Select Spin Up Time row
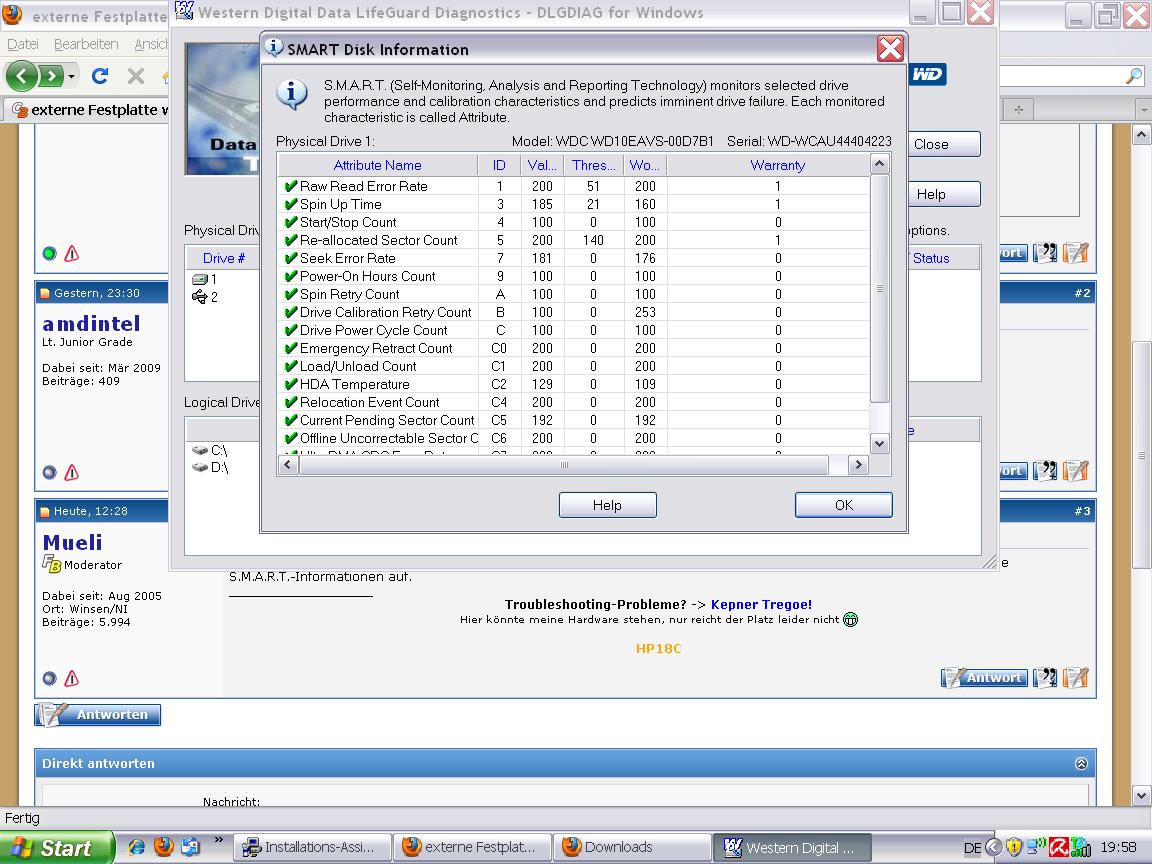Viewport: 1152px width, 864px height. 573,204
